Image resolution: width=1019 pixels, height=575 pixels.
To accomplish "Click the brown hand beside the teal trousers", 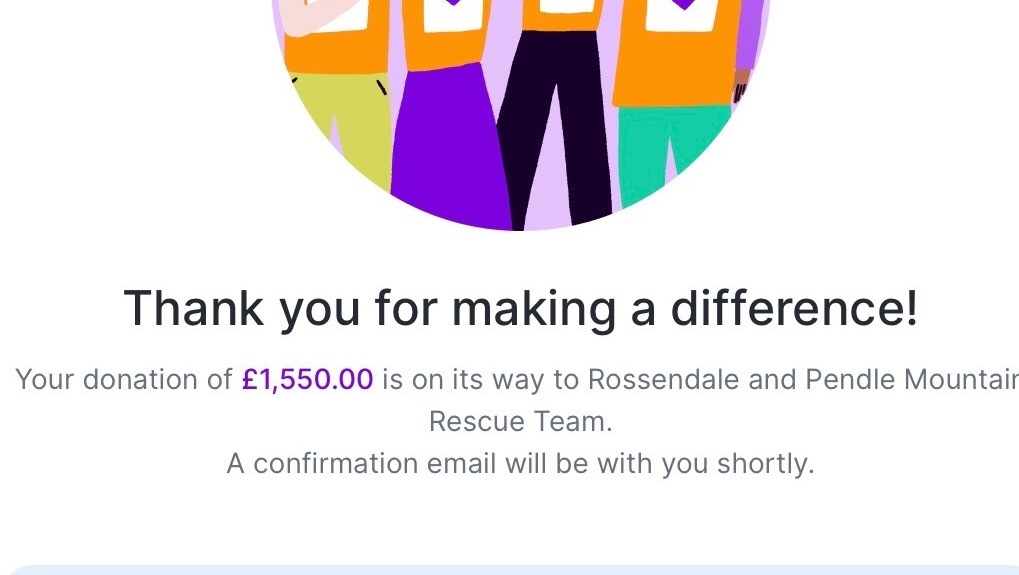I will [741, 86].
